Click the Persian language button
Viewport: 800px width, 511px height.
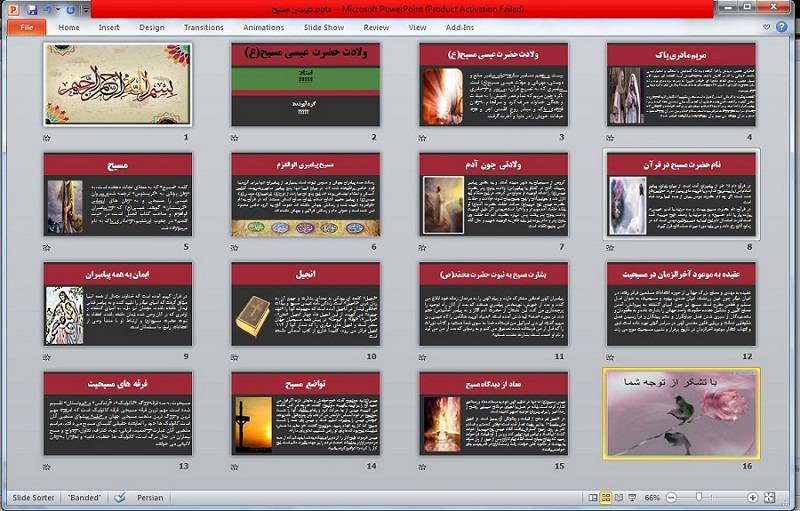pos(150,497)
